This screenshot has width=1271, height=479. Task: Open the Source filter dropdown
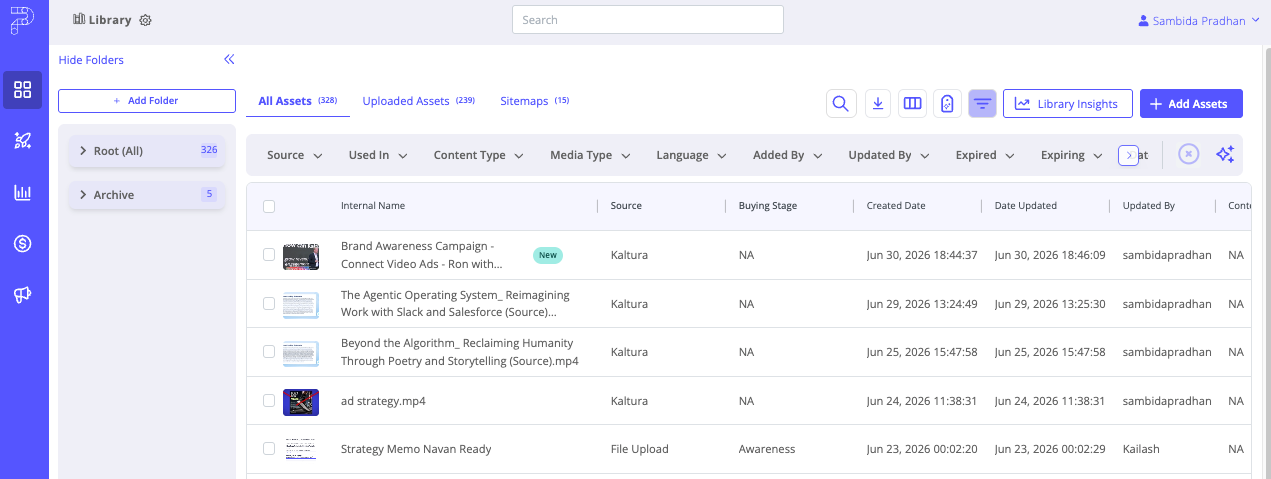click(295, 155)
